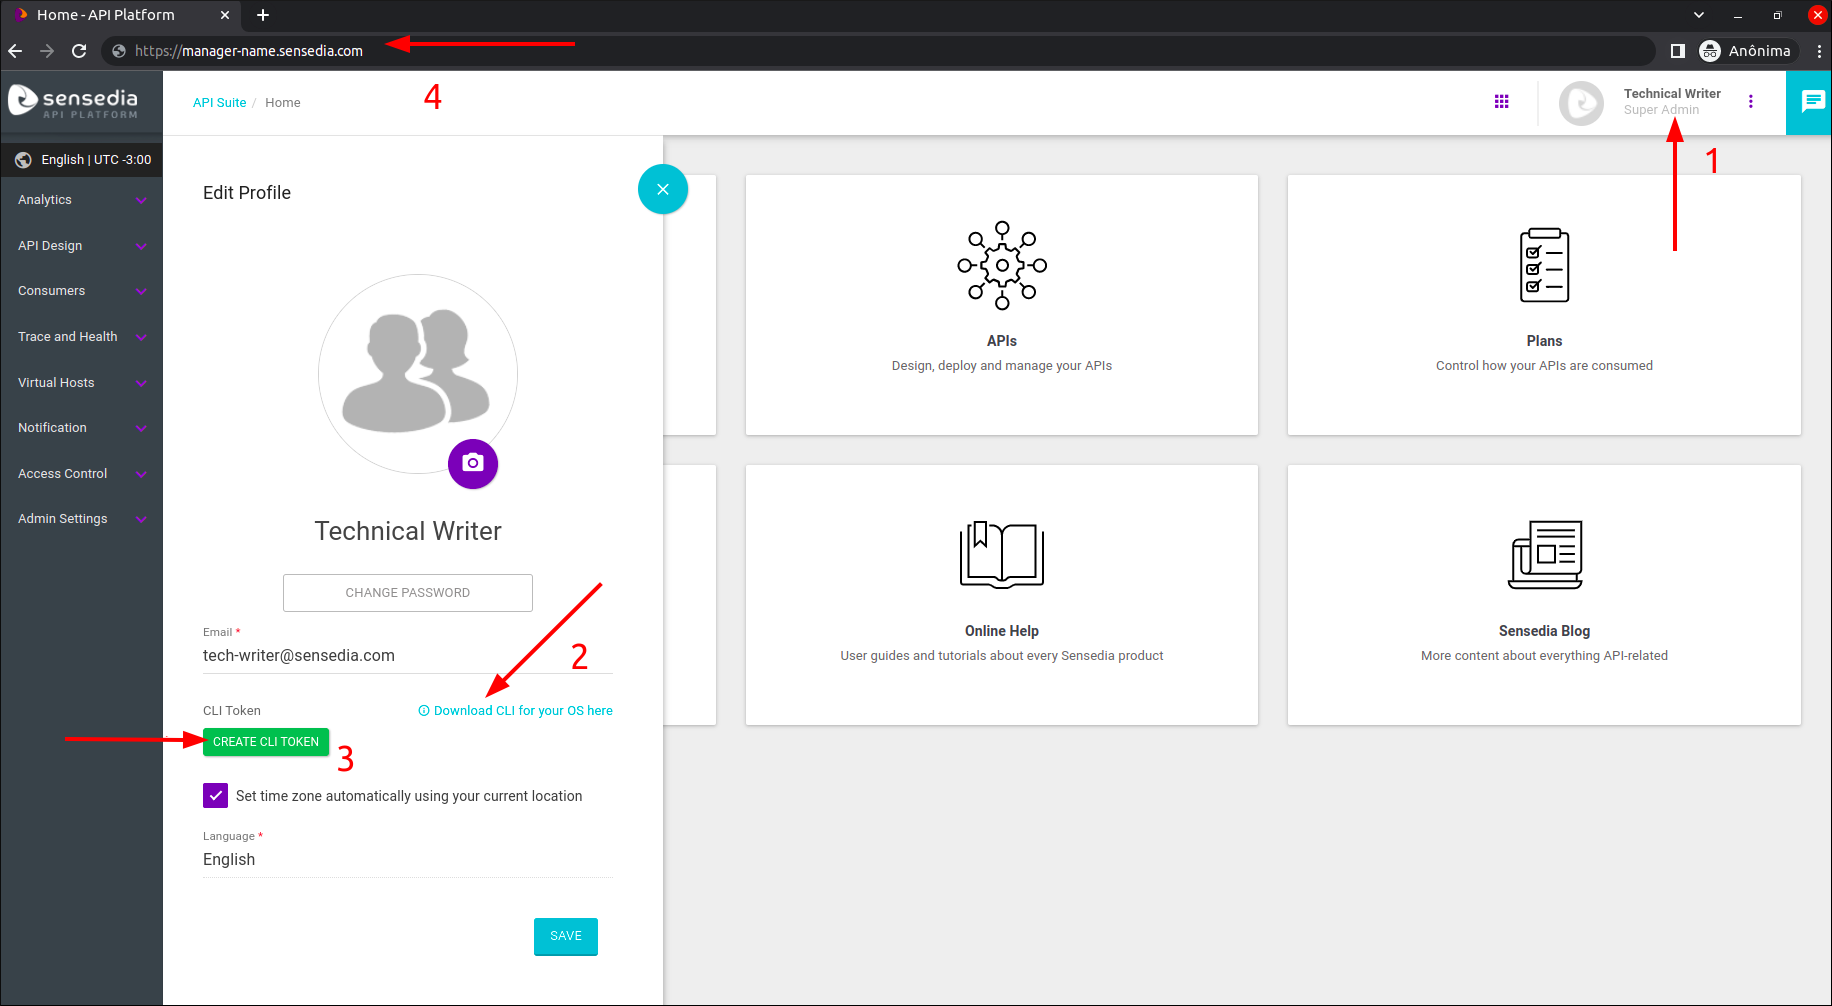The width and height of the screenshot is (1832, 1006).
Task: Open the Sensedia Blog newspaper icon
Action: 1544,554
